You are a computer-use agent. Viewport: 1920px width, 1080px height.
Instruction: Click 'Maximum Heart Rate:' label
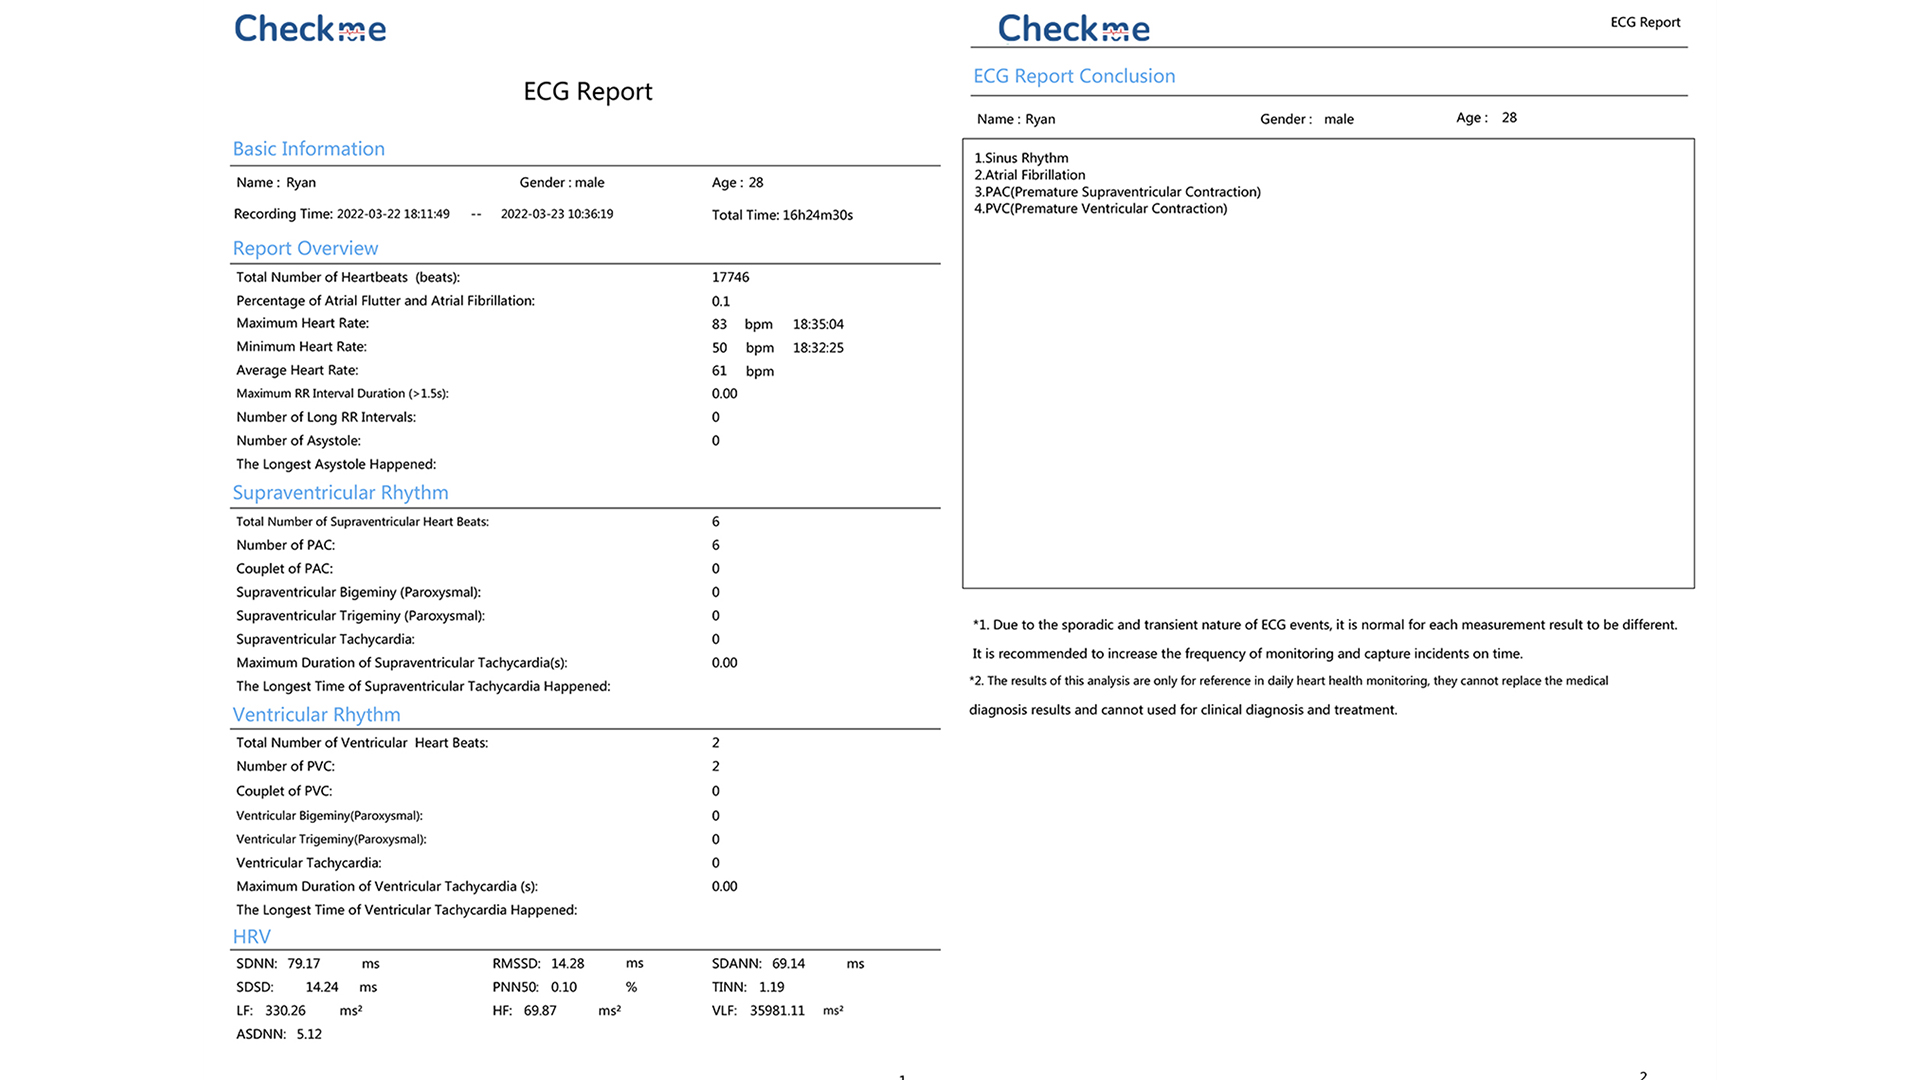coord(303,323)
